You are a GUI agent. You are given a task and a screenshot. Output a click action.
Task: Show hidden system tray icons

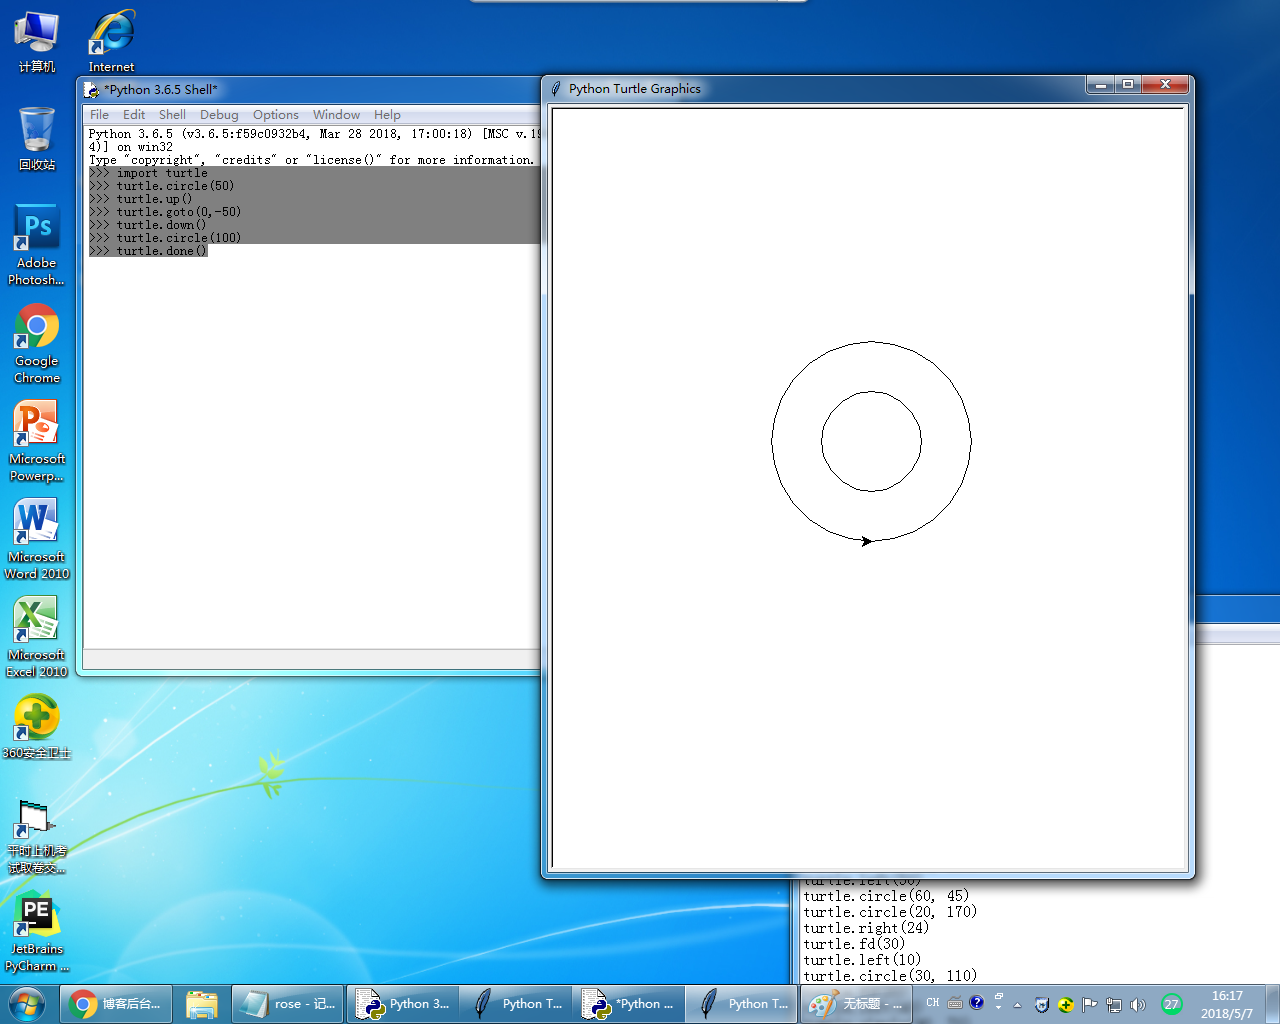click(x=1017, y=1004)
